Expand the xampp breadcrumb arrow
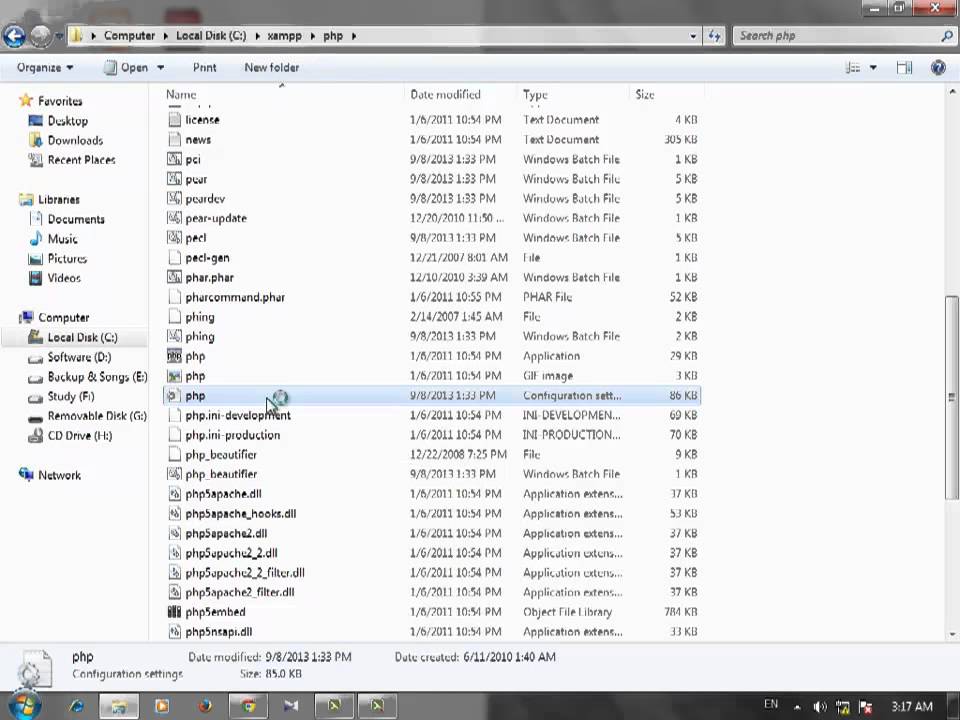 coord(312,36)
